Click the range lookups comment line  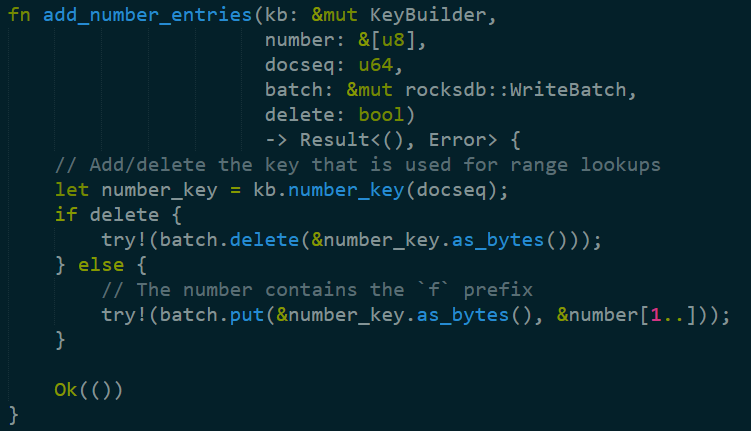(x=358, y=165)
